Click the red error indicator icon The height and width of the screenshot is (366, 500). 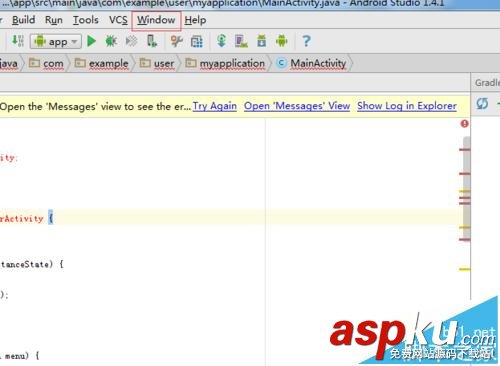click(464, 124)
